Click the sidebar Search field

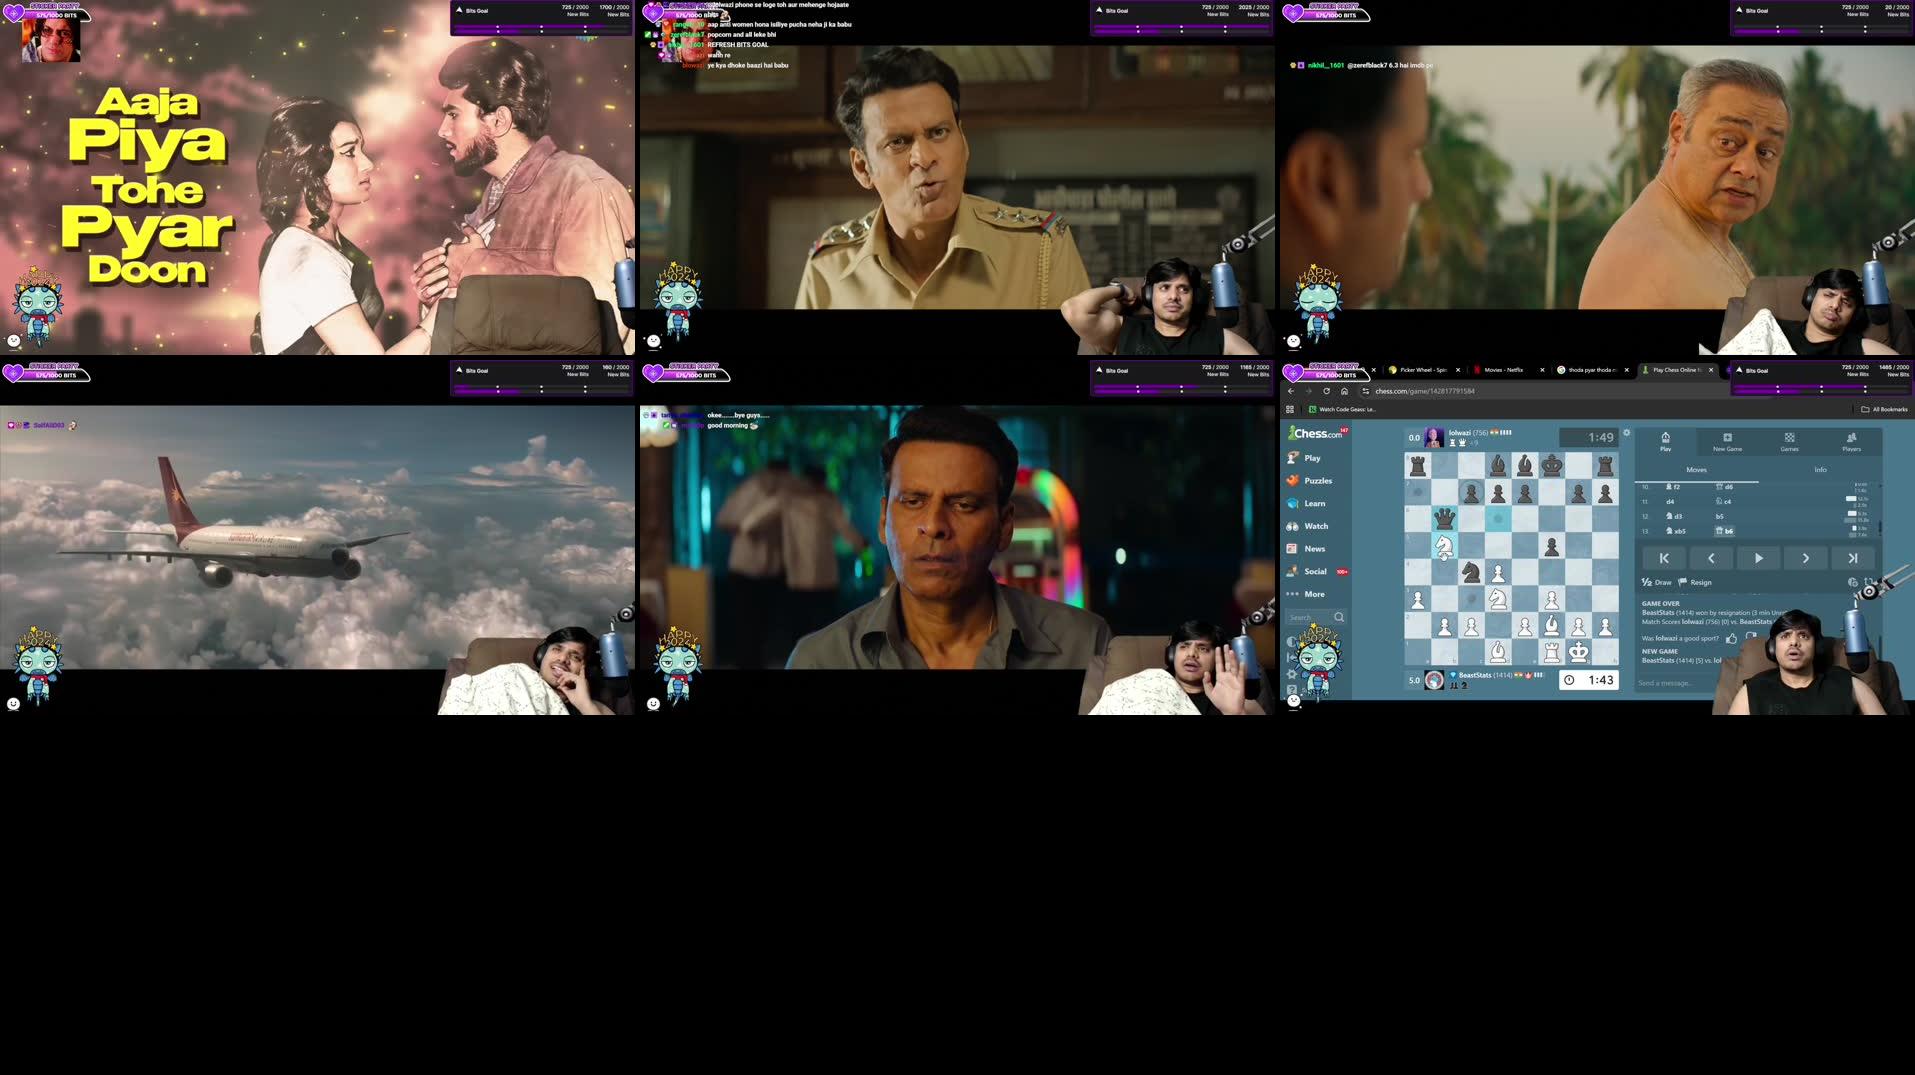pos(1316,617)
